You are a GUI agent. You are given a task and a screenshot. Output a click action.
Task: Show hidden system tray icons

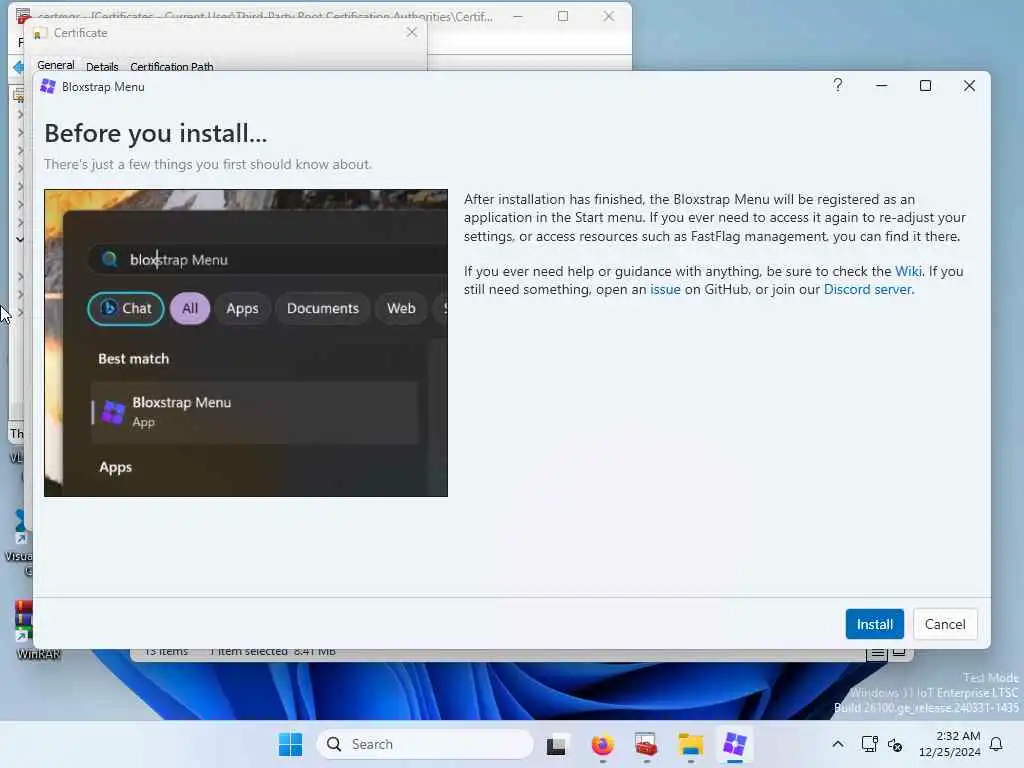tap(838, 744)
